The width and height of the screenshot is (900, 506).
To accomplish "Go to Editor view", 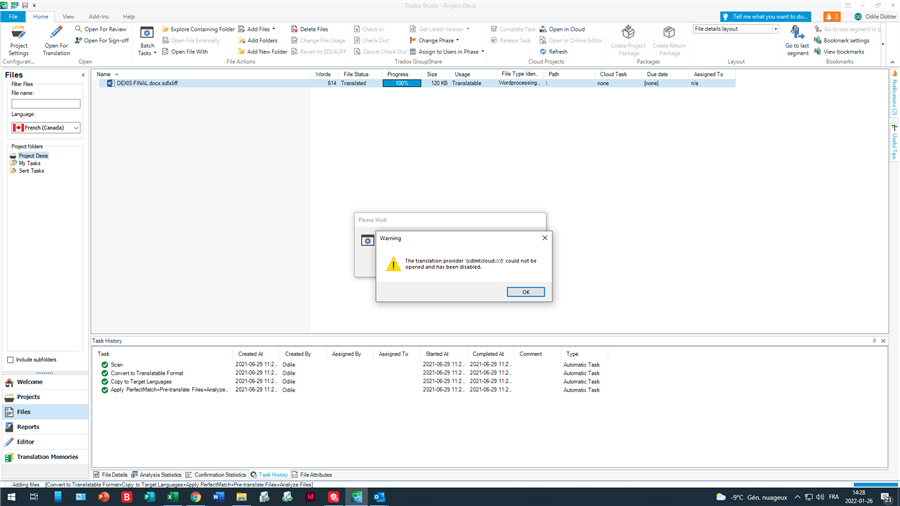I will coord(45,442).
